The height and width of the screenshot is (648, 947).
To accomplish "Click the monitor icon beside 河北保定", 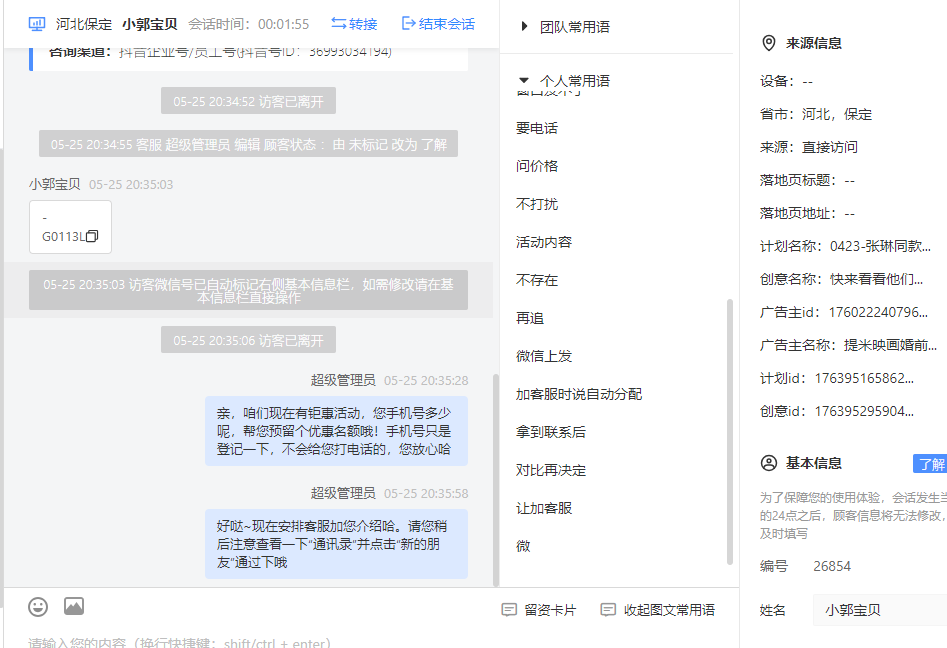I will (37, 24).
